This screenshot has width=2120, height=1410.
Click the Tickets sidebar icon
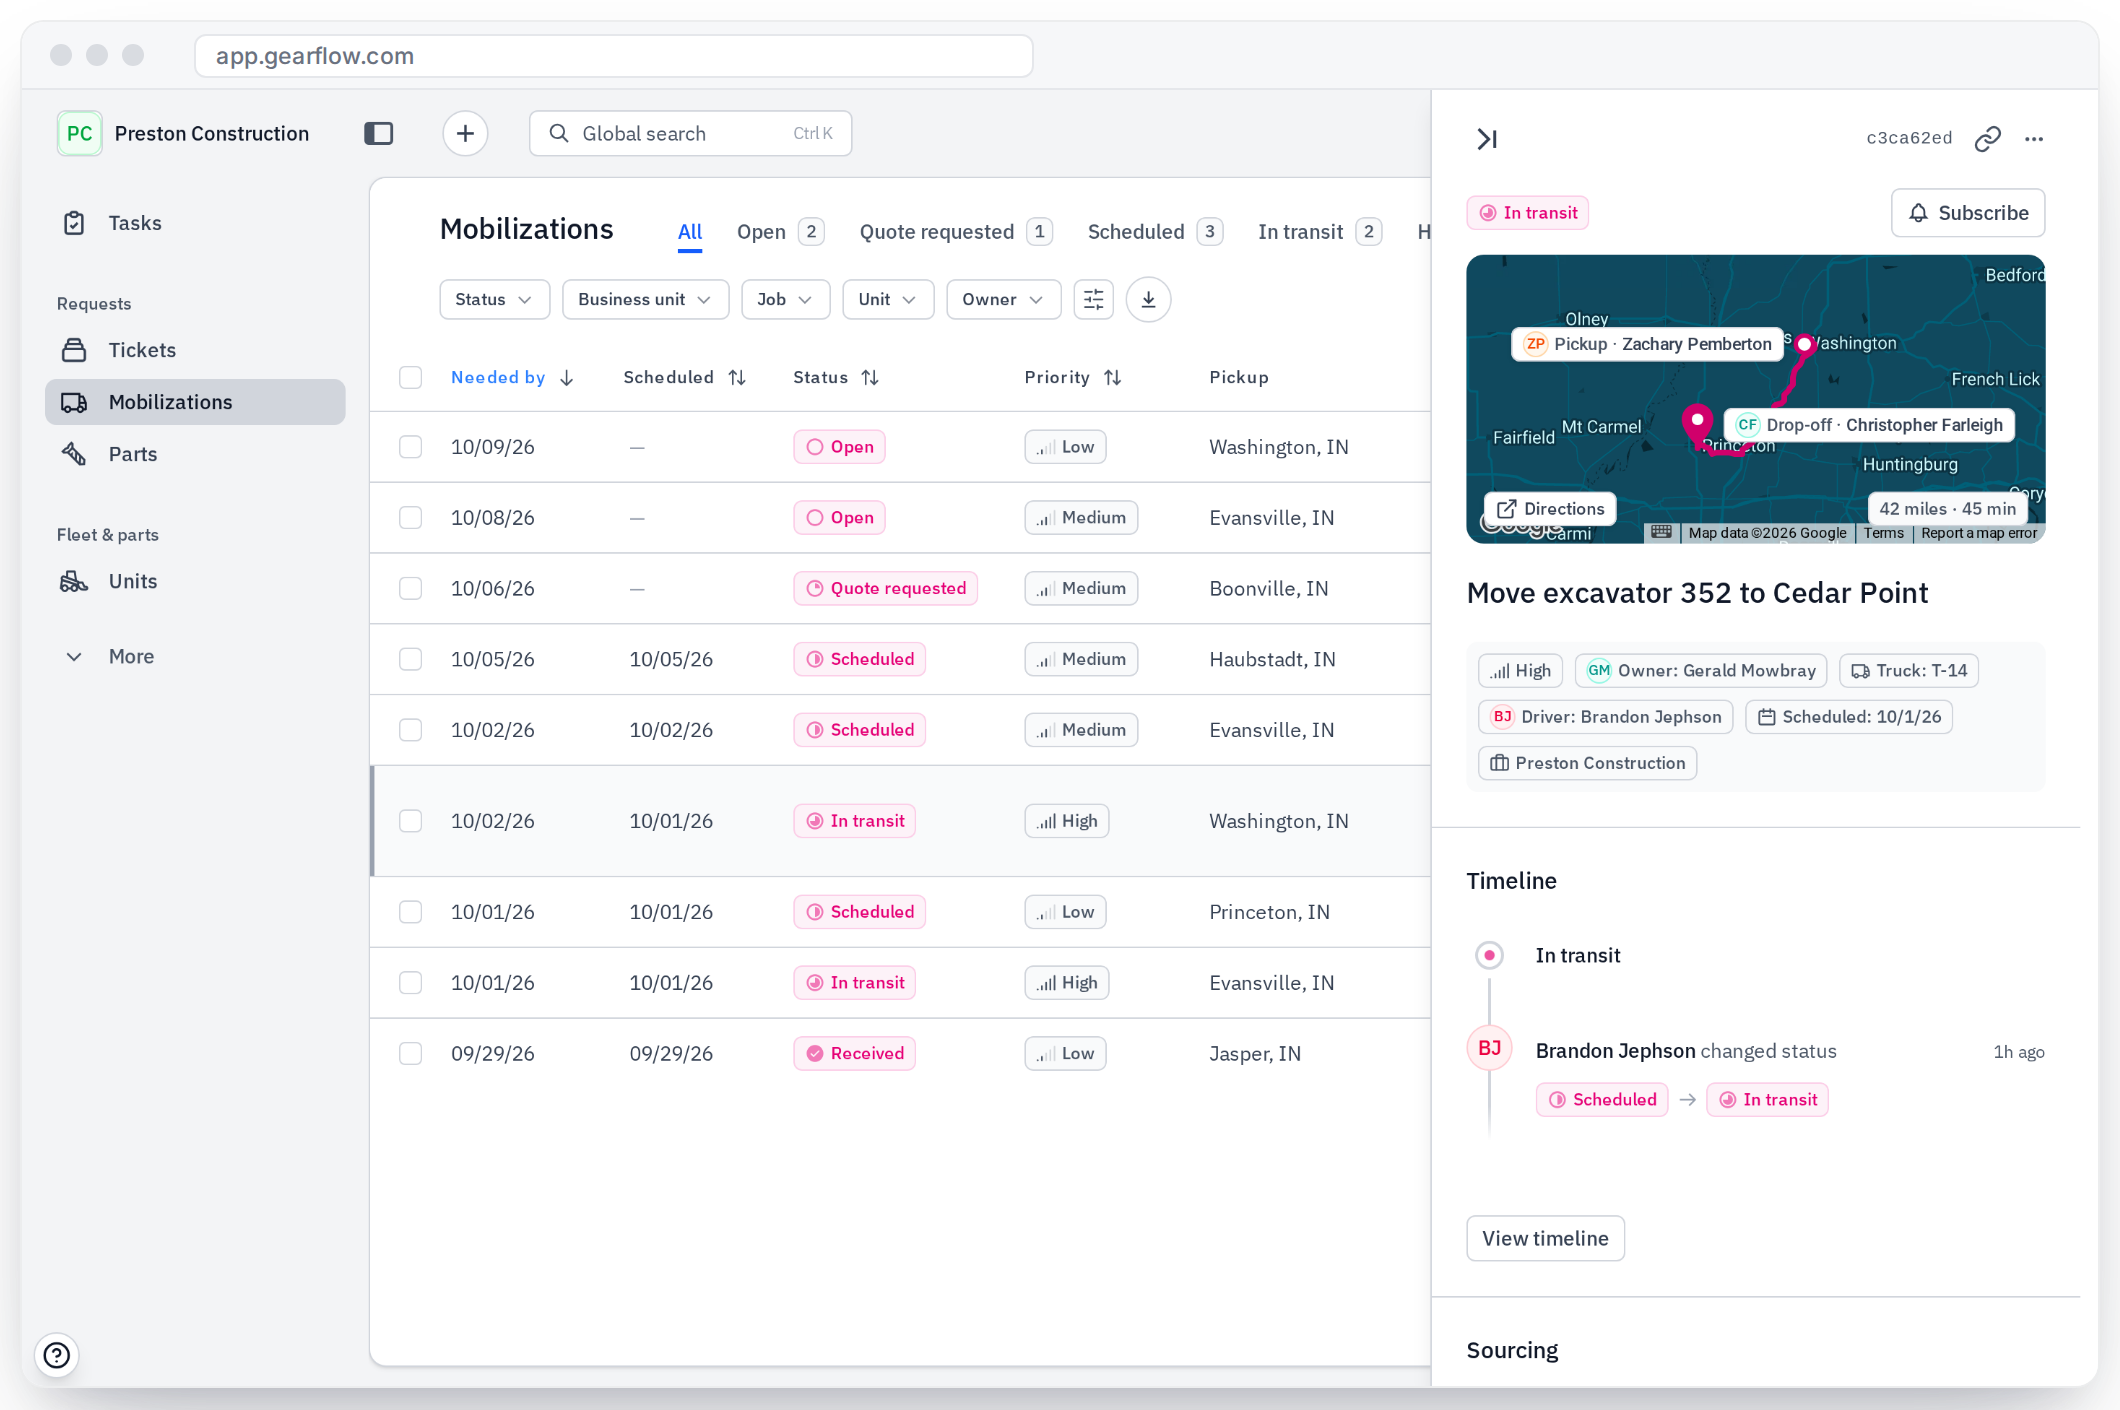[74, 350]
